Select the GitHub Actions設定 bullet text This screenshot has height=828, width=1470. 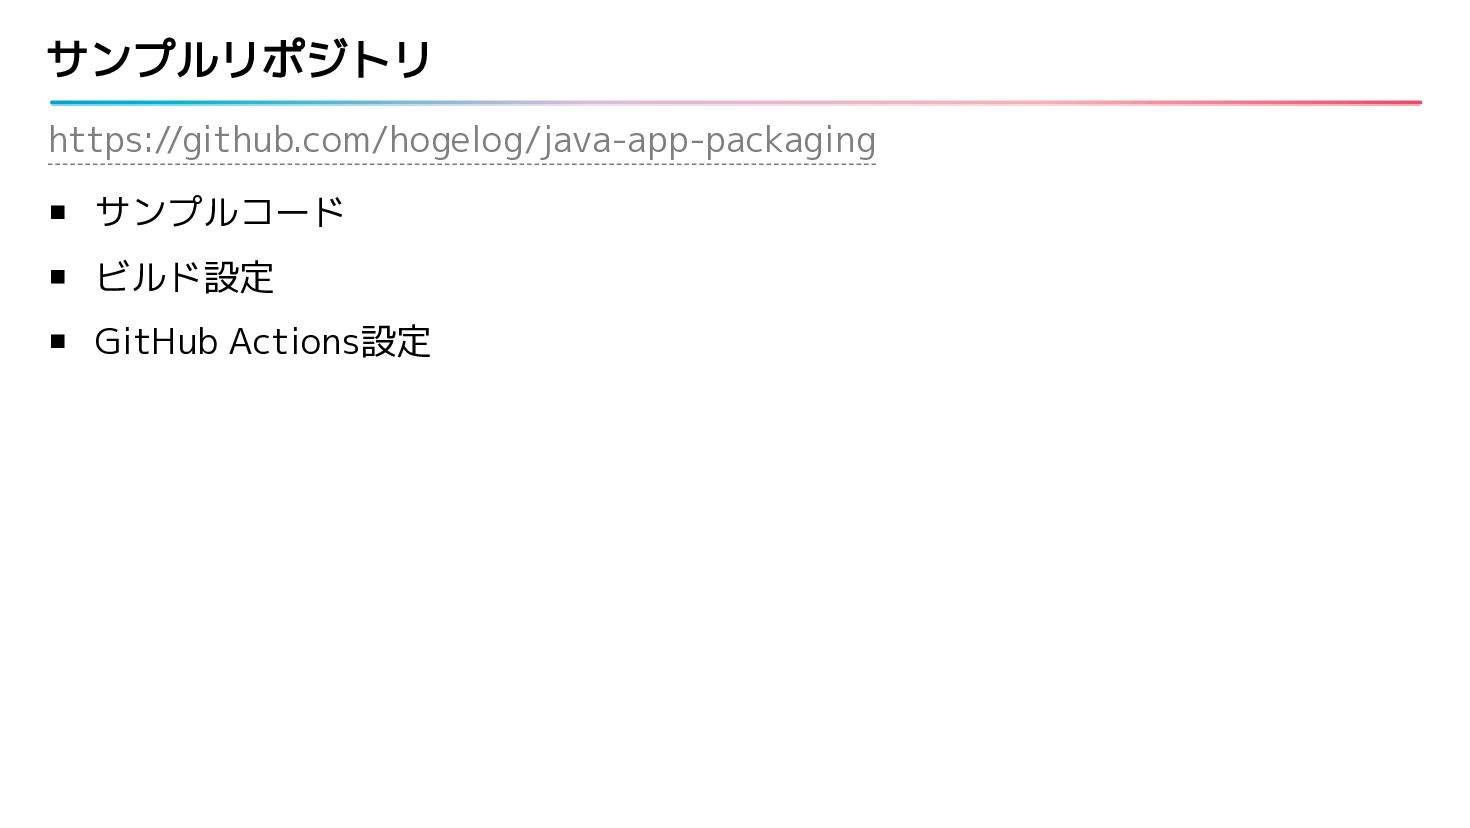click(262, 342)
